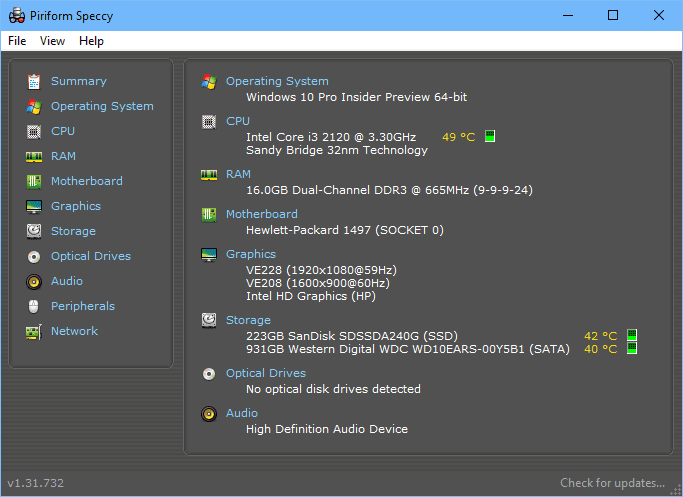Click the Western Digital temperature indicator
This screenshot has height=497, width=683.
(x=632, y=348)
